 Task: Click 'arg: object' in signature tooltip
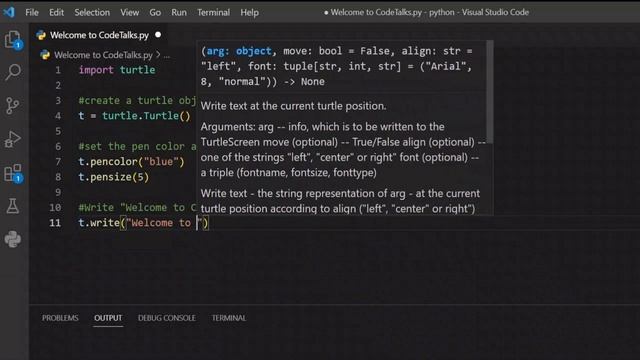click(239, 51)
